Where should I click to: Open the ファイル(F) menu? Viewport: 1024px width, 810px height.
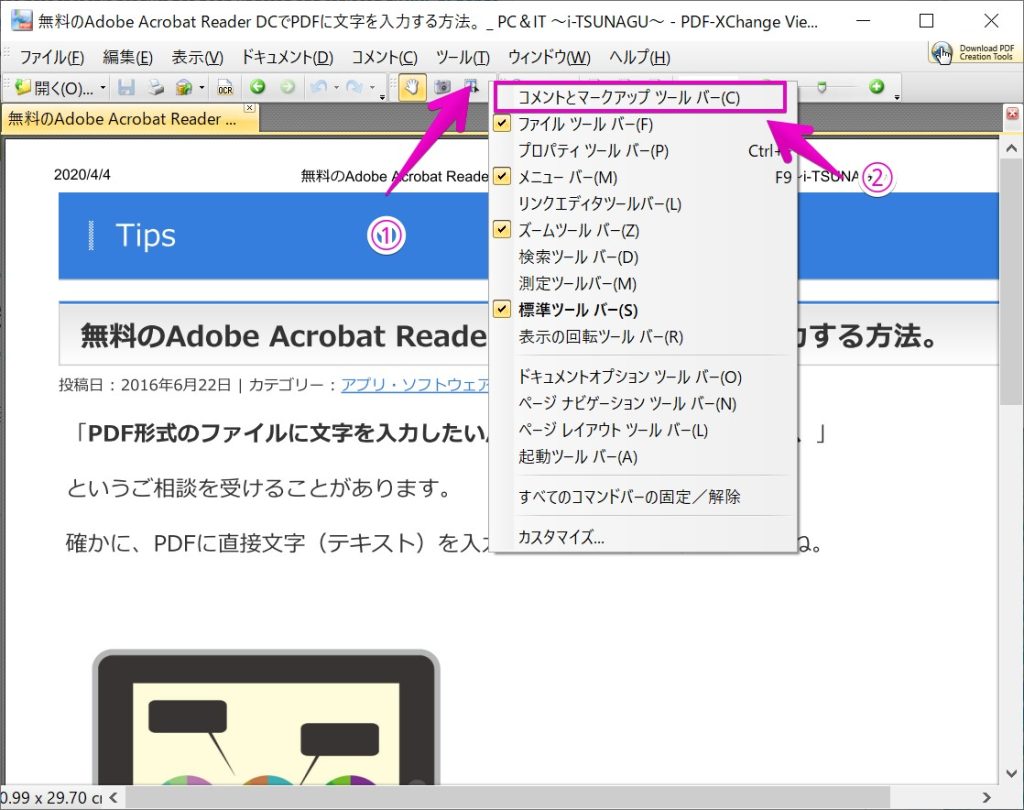52,57
